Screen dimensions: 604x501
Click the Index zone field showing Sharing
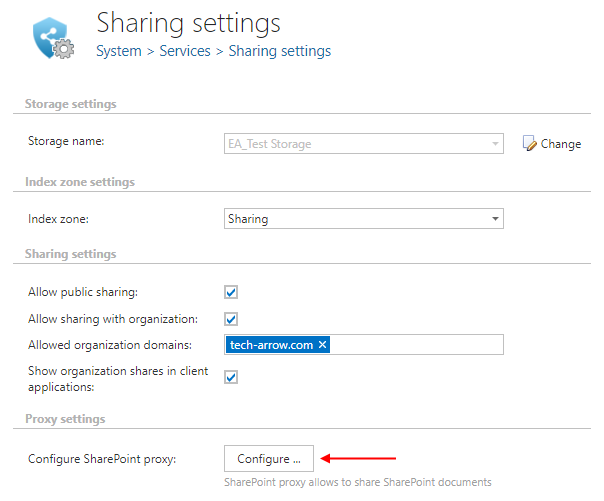point(355,218)
